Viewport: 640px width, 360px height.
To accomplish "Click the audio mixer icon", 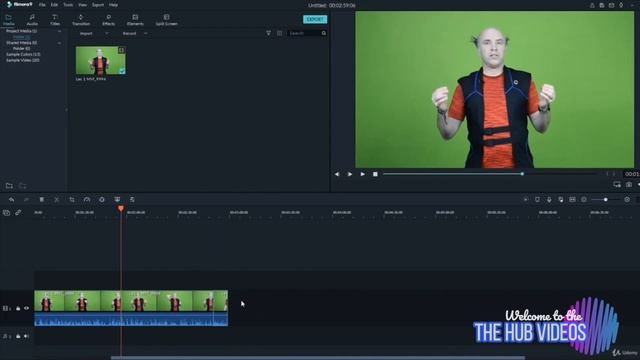I will click(x=561, y=200).
